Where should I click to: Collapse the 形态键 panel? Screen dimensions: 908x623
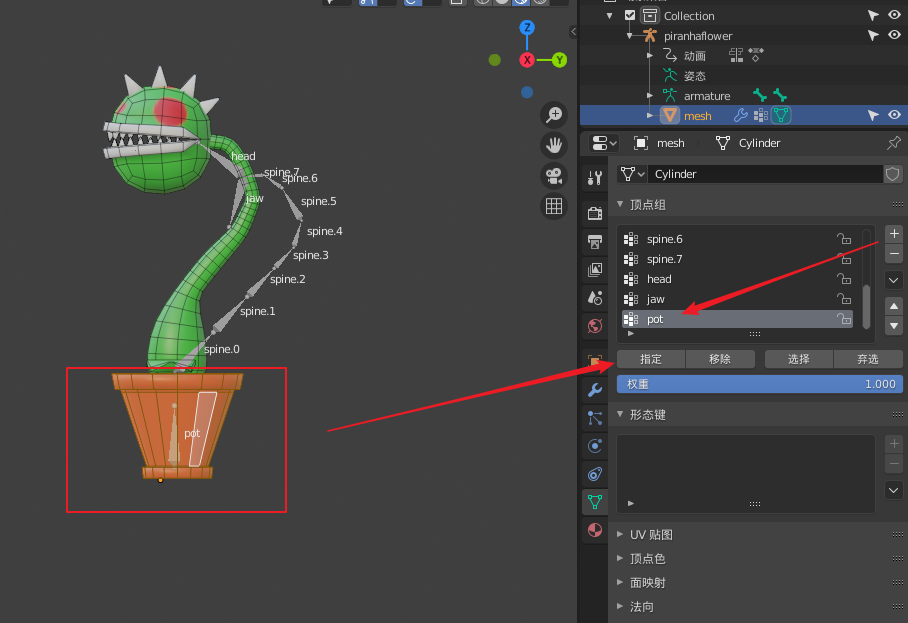coord(620,414)
